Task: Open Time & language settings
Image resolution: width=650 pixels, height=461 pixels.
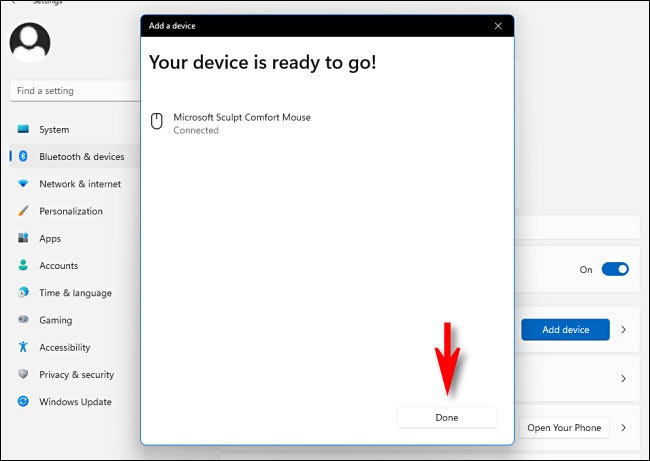Action: [75, 293]
